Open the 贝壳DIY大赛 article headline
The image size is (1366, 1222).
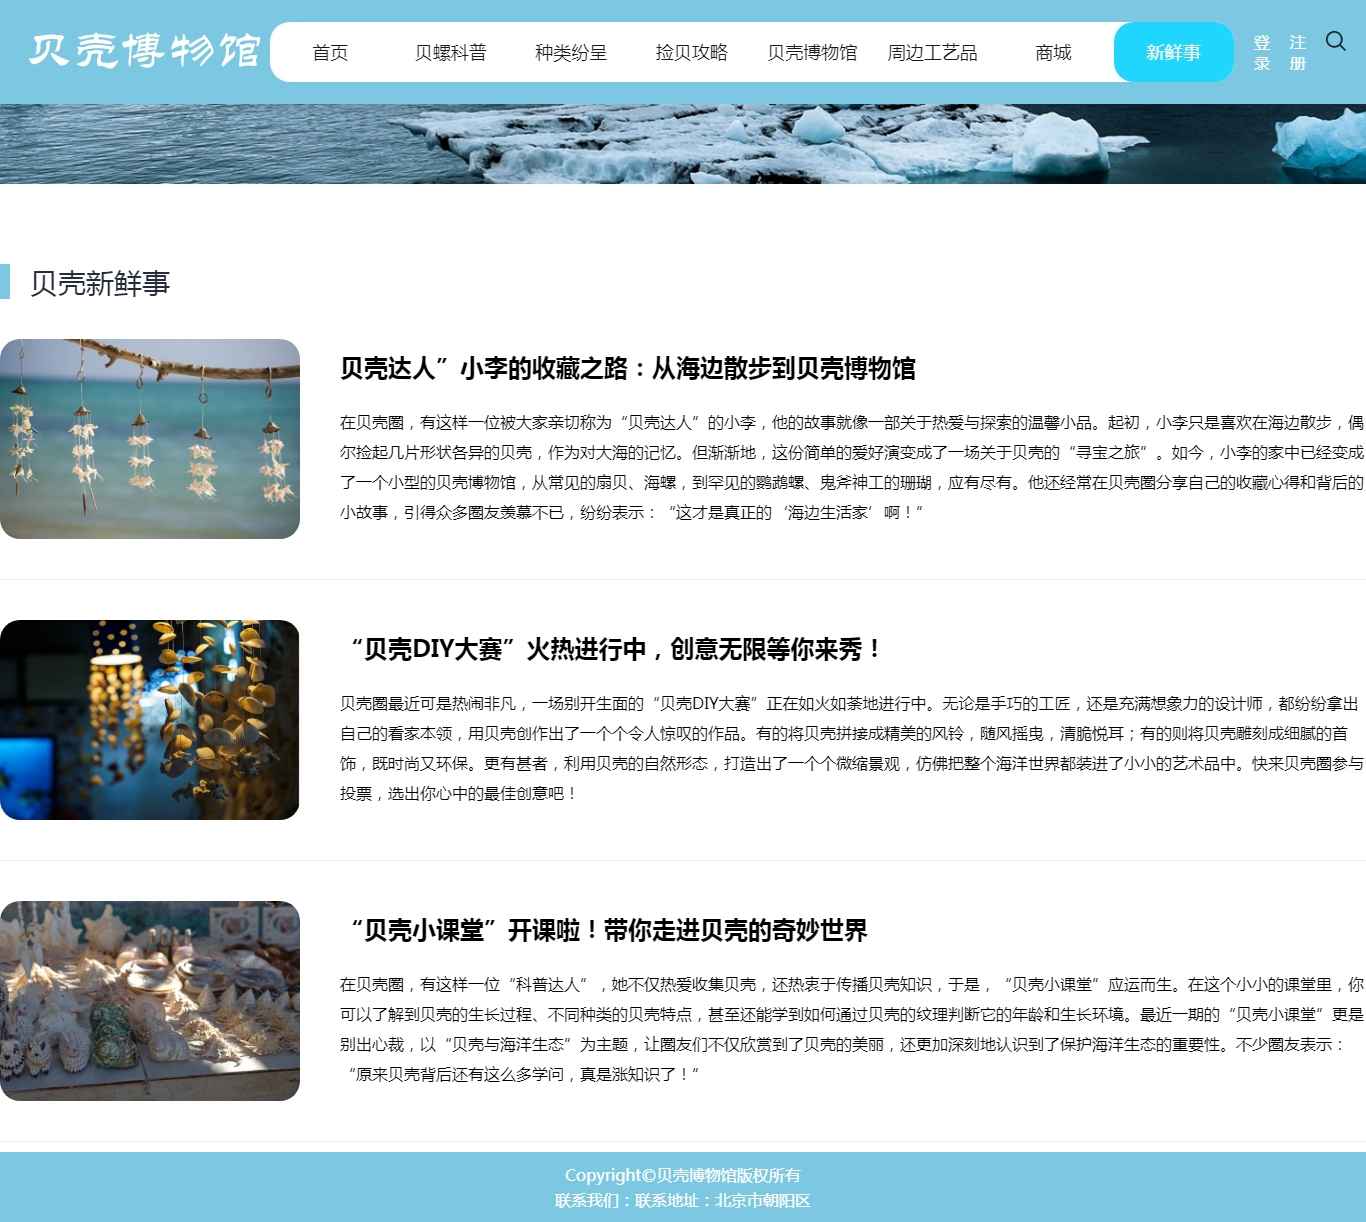(x=612, y=650)
